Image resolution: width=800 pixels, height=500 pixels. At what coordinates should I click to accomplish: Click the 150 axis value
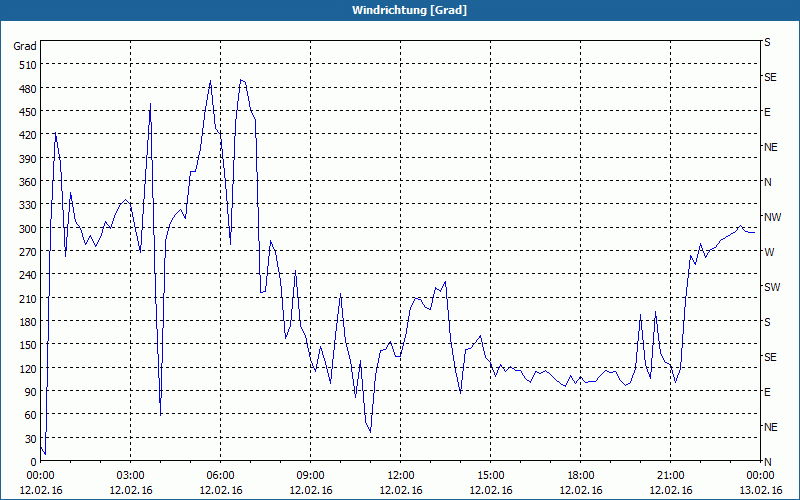pos(28,345)
